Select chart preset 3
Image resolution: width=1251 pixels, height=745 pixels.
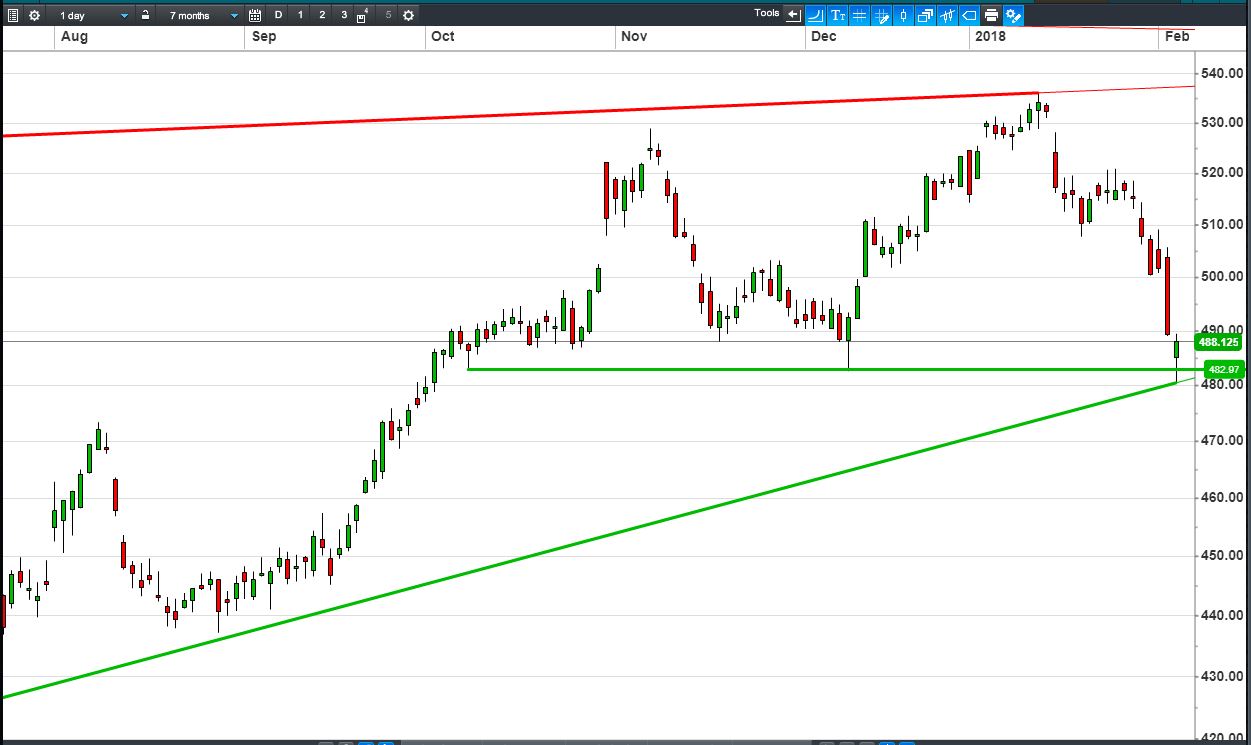pyautogui.click(x=343, y=15)
